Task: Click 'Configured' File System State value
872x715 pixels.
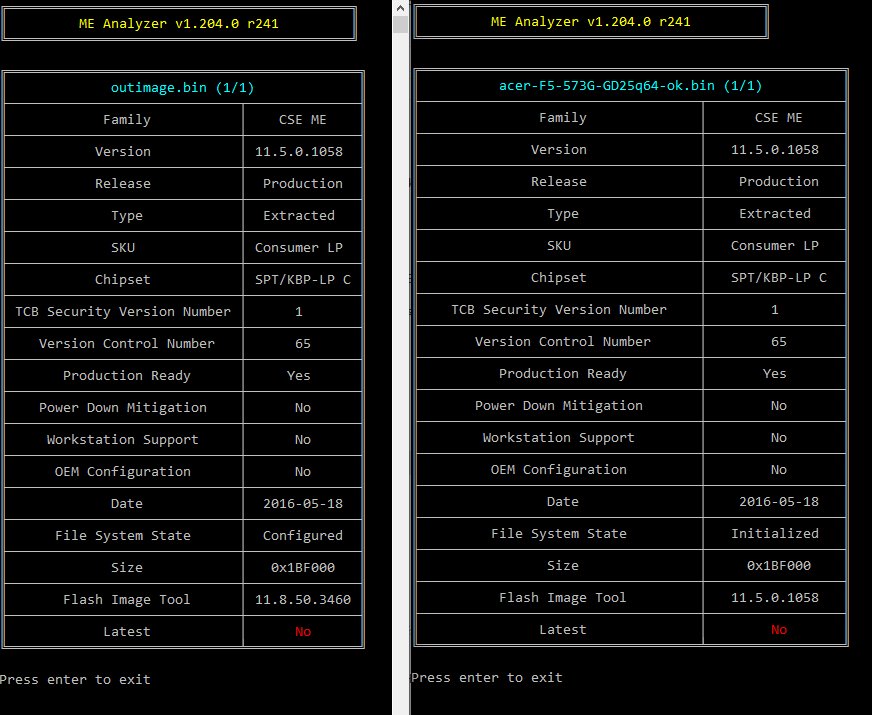Action: [303, 535]
